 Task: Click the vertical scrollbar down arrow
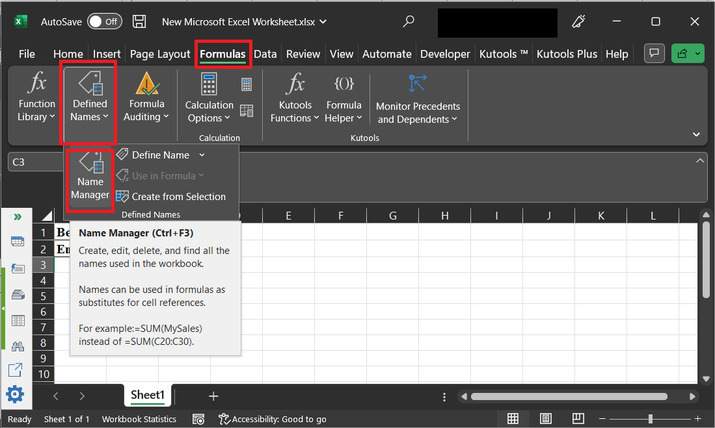tap(706, 379)
